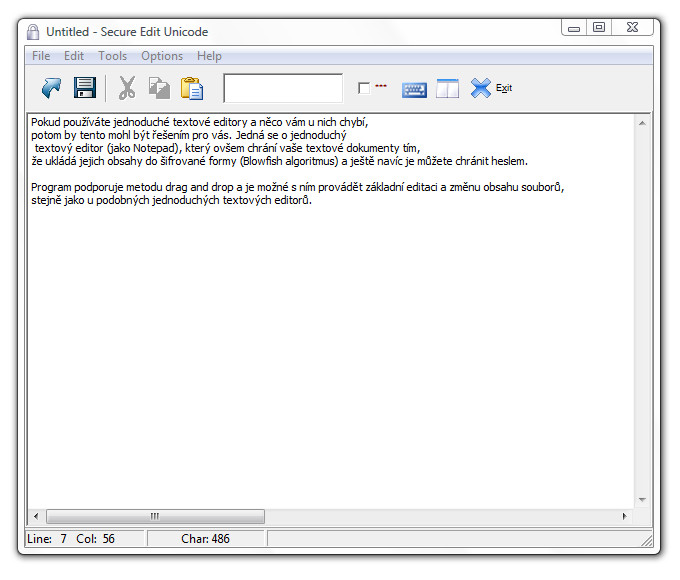Open the File menu
Image resolution: width=680 pixels, height=580 pixels.
click(41, 56)
